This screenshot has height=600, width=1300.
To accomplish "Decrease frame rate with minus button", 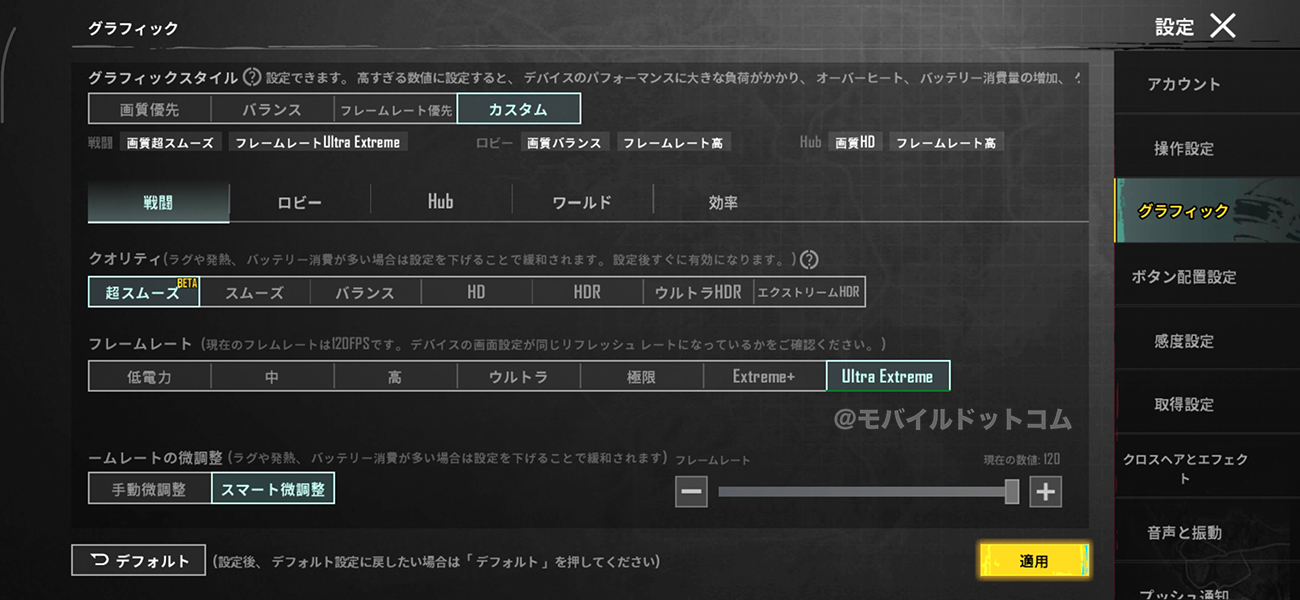I will [x=692, y=491].
